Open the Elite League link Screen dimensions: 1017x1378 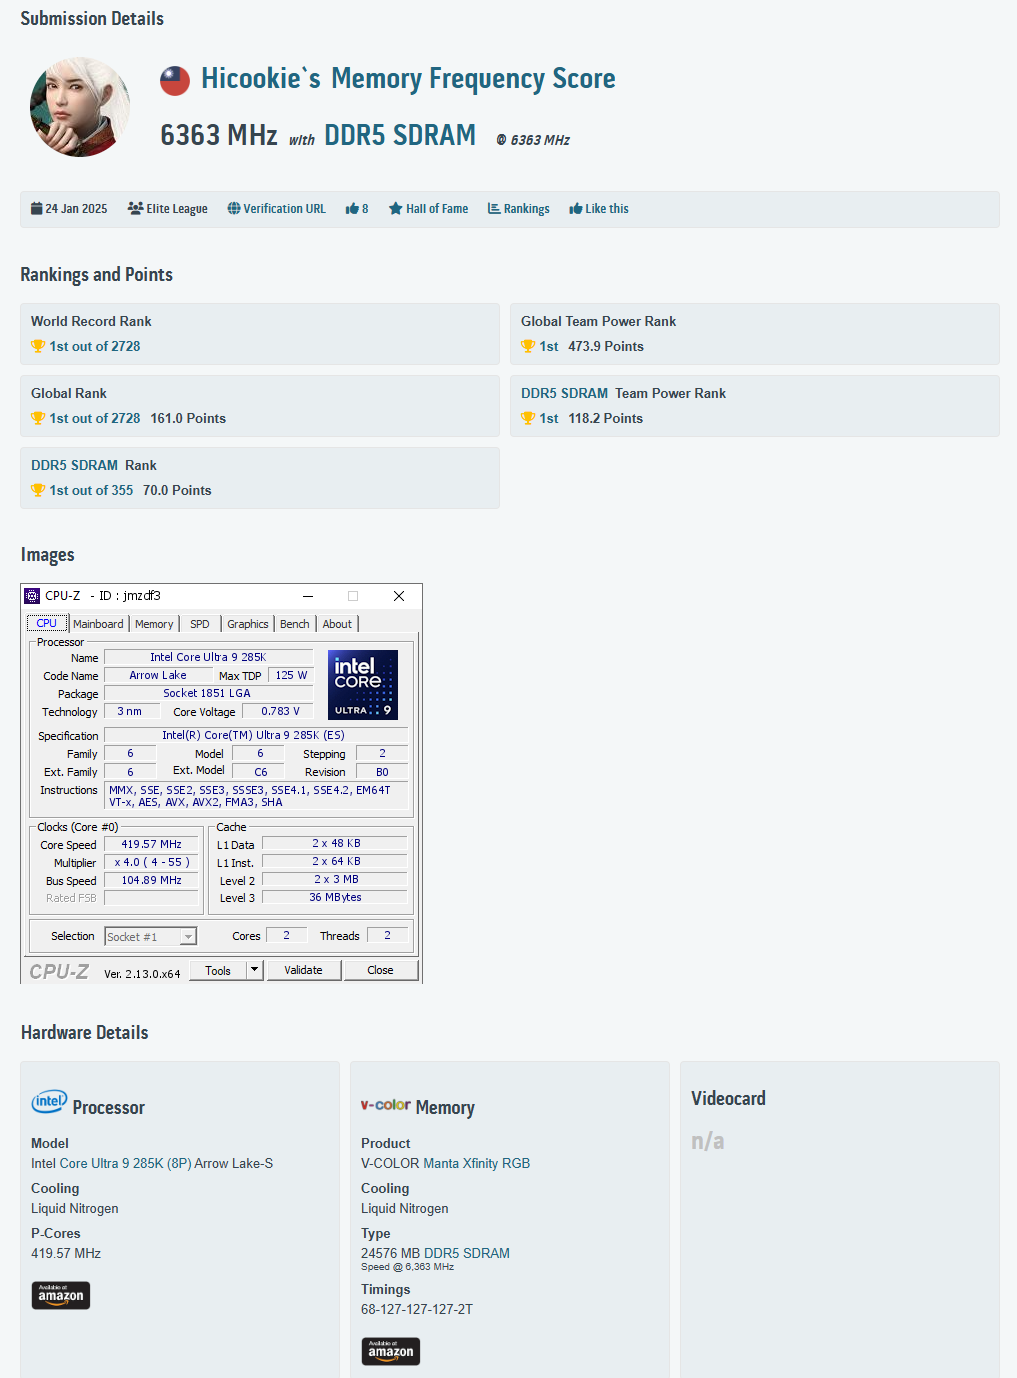pyautogui.click(x=177, y=209)
